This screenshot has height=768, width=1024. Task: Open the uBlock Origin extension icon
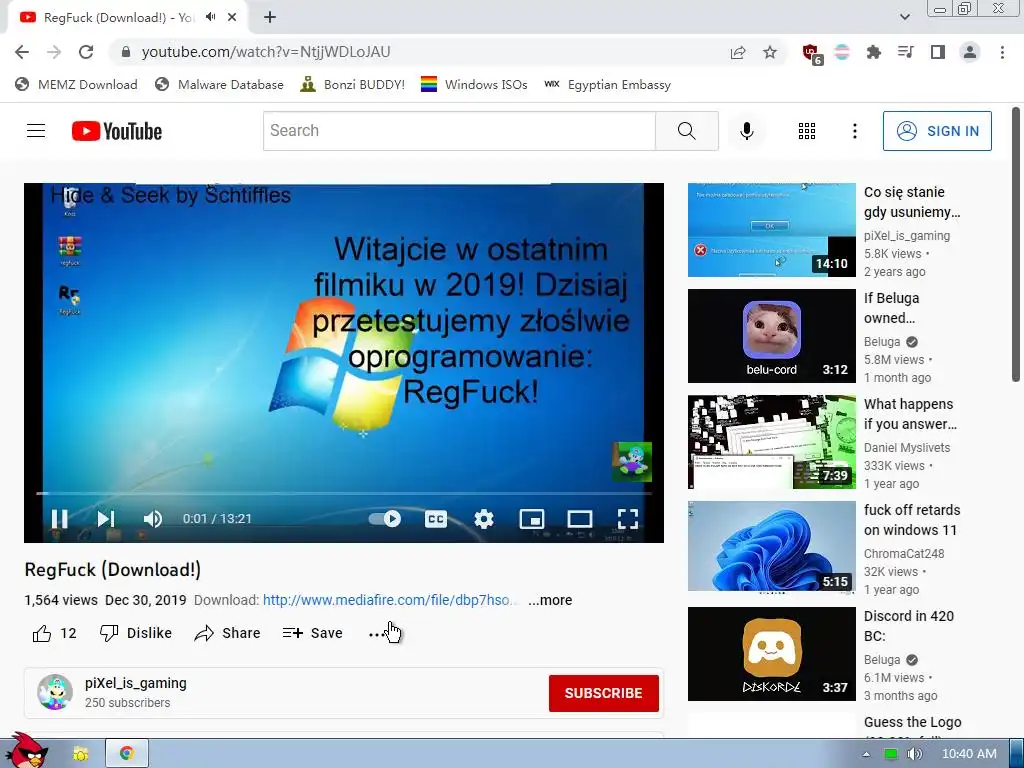click(812, 54)
